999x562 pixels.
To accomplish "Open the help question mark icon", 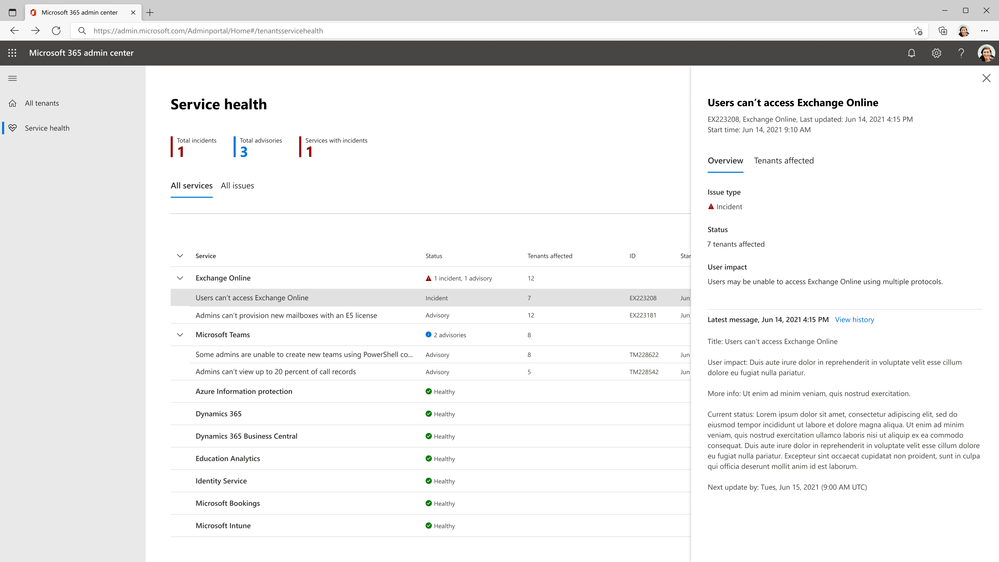I will coord(961,53).
